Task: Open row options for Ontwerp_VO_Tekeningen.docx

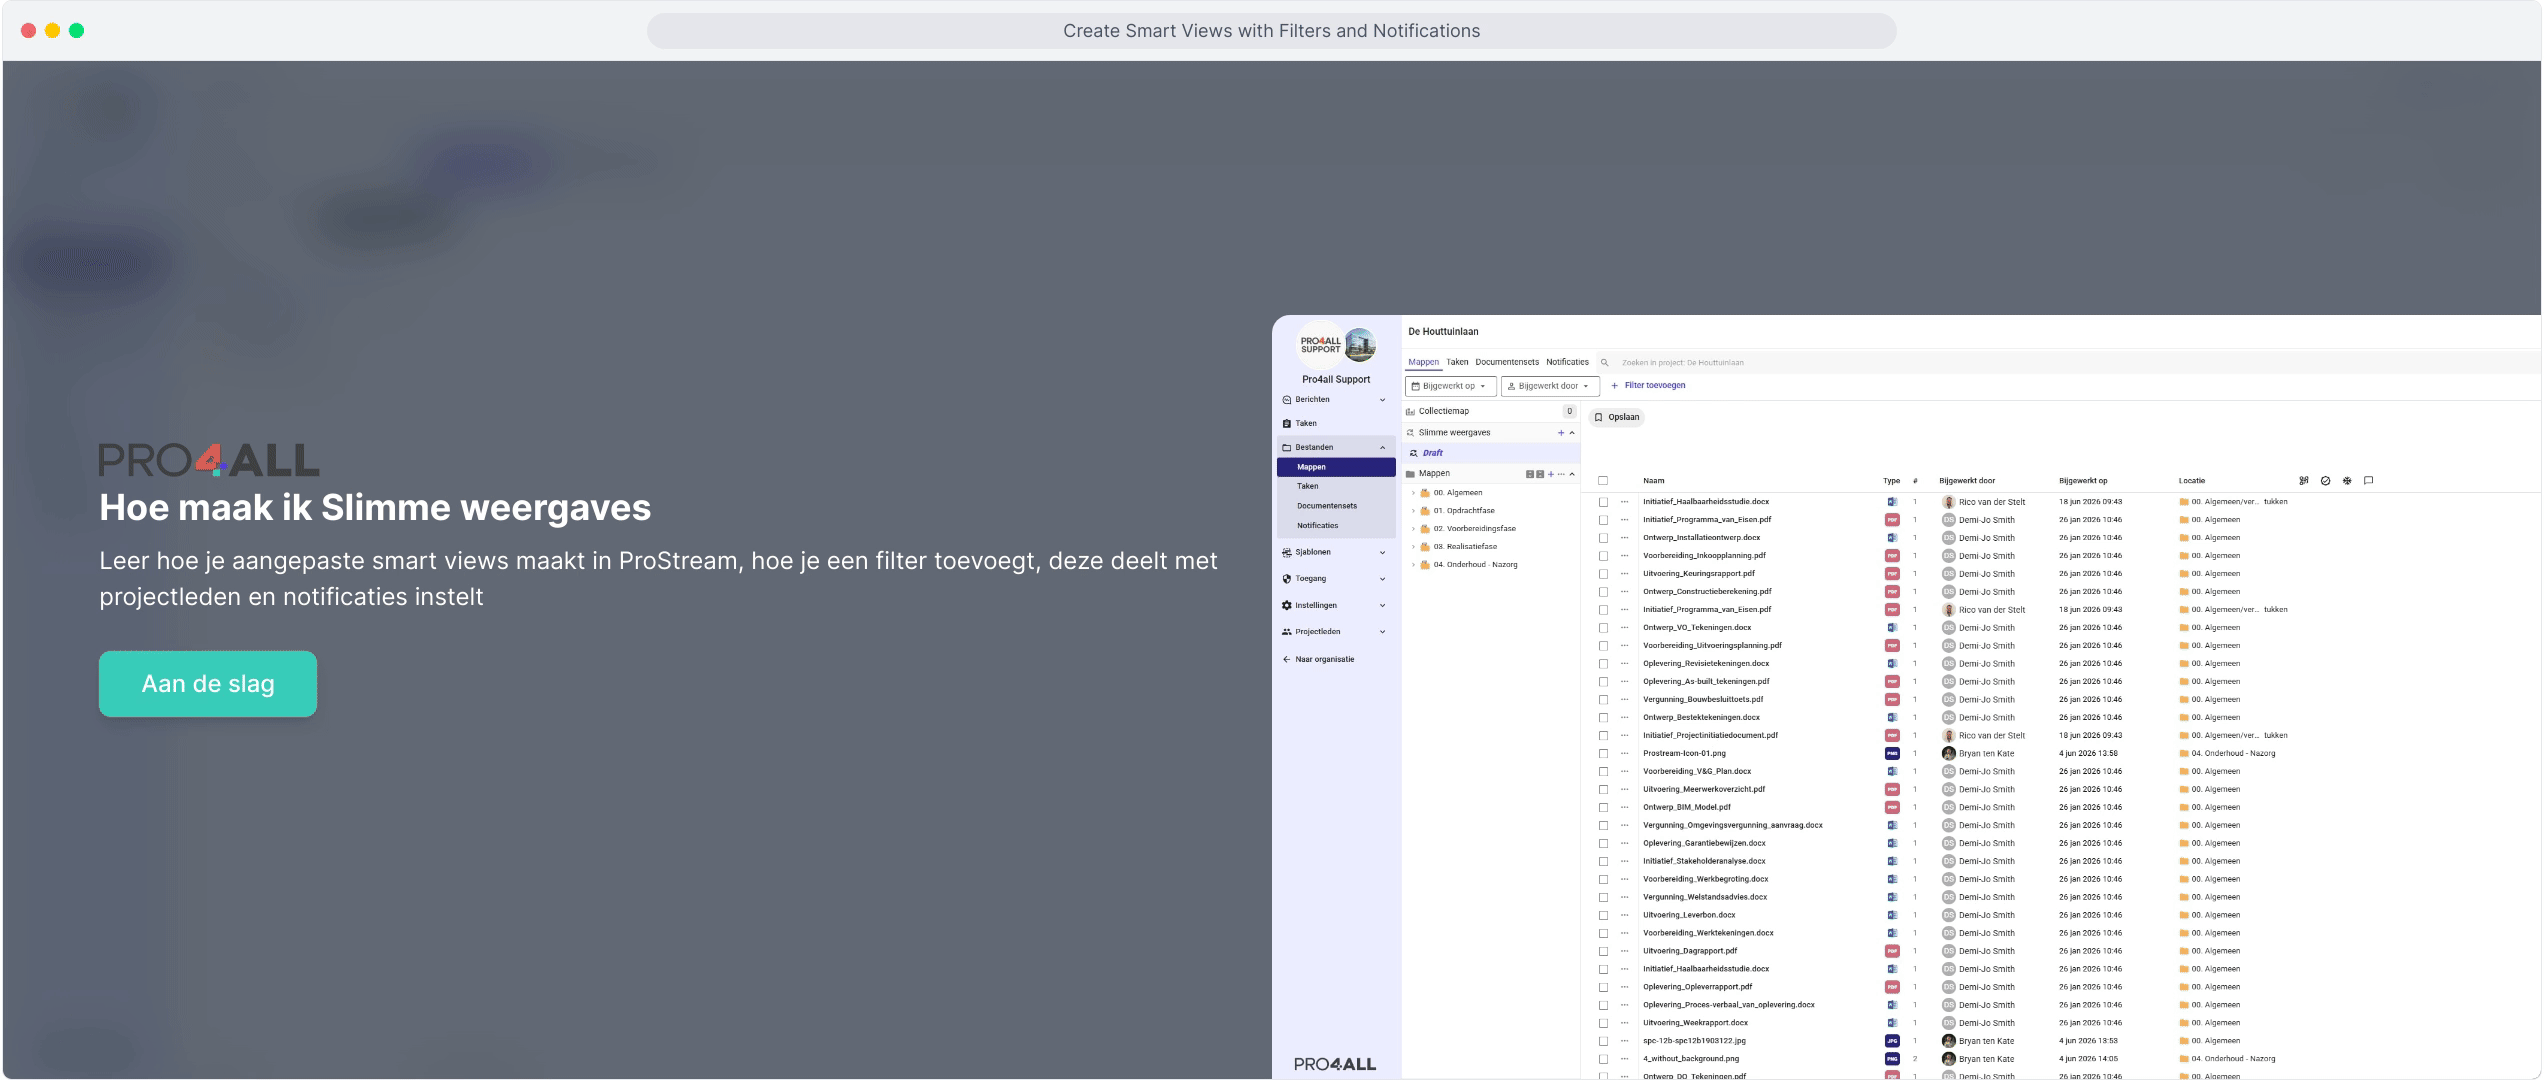Action: 1624,628
